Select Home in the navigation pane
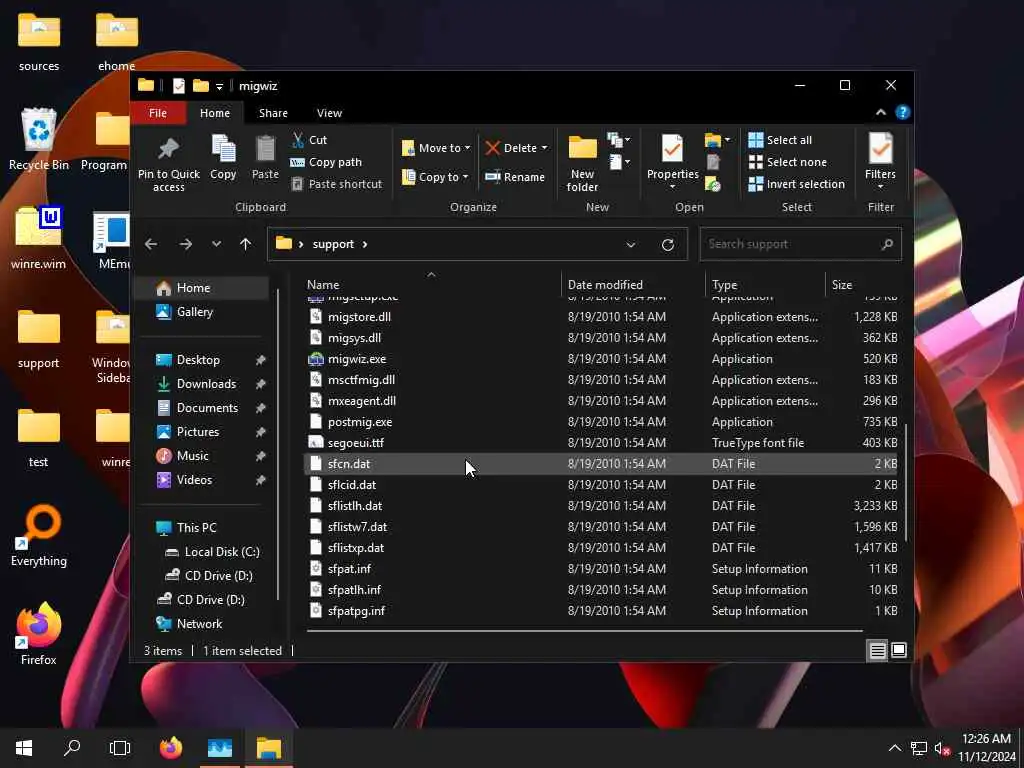Screen dimensions: 1024x768 click(201, 288)
